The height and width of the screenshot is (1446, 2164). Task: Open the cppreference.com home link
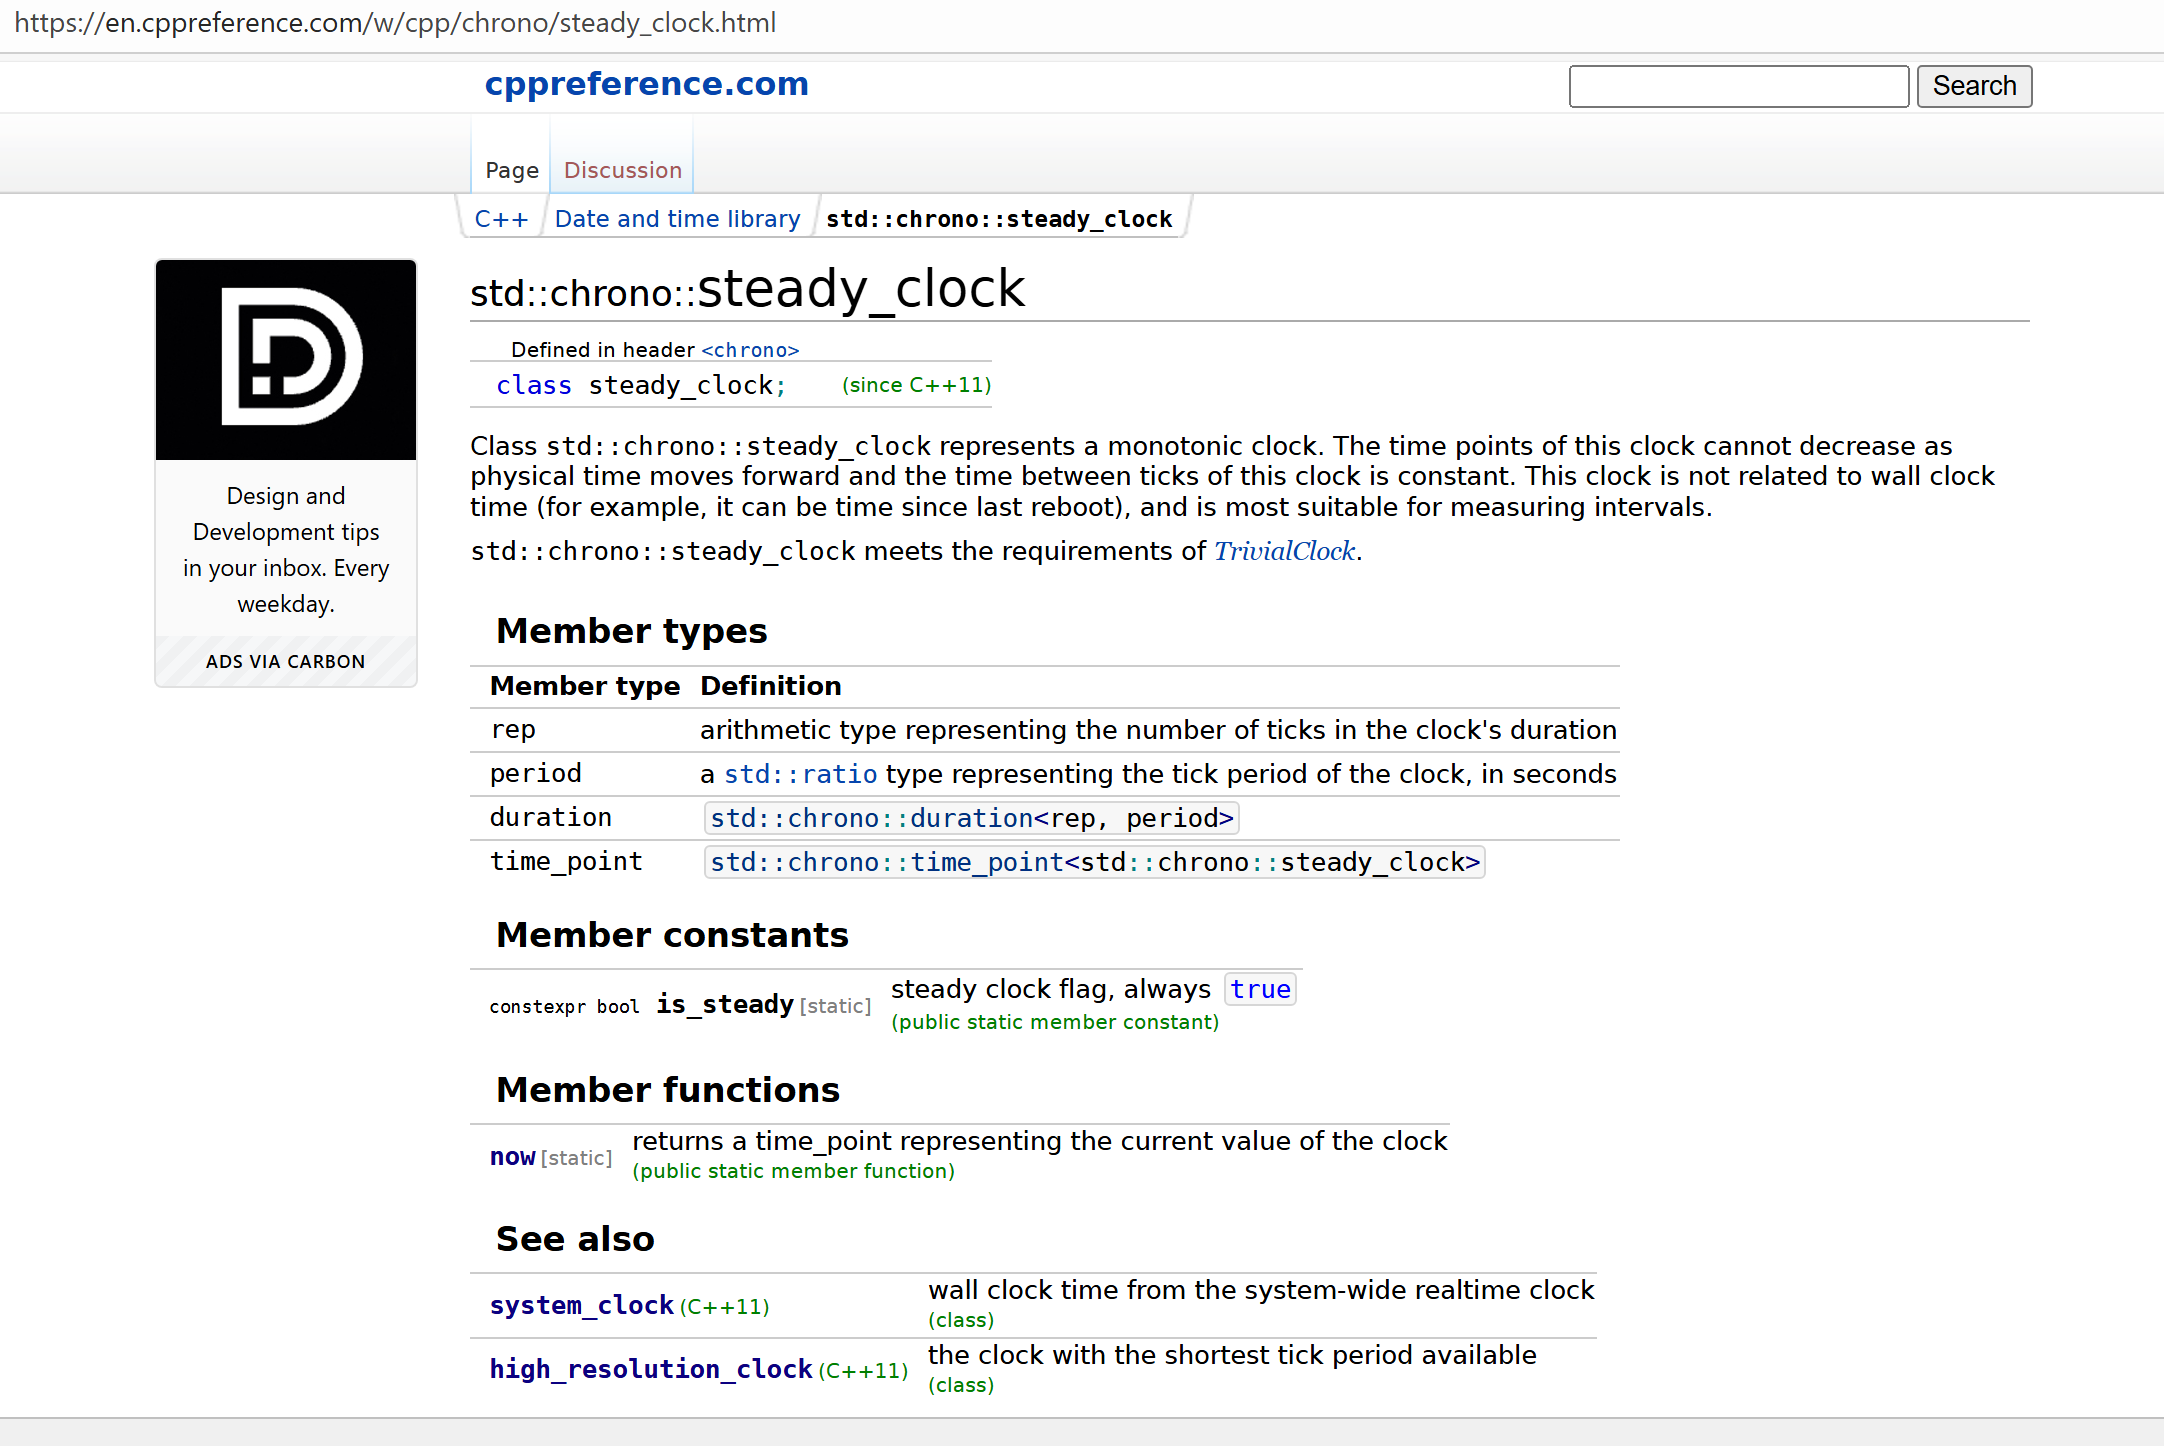point(646,84)
